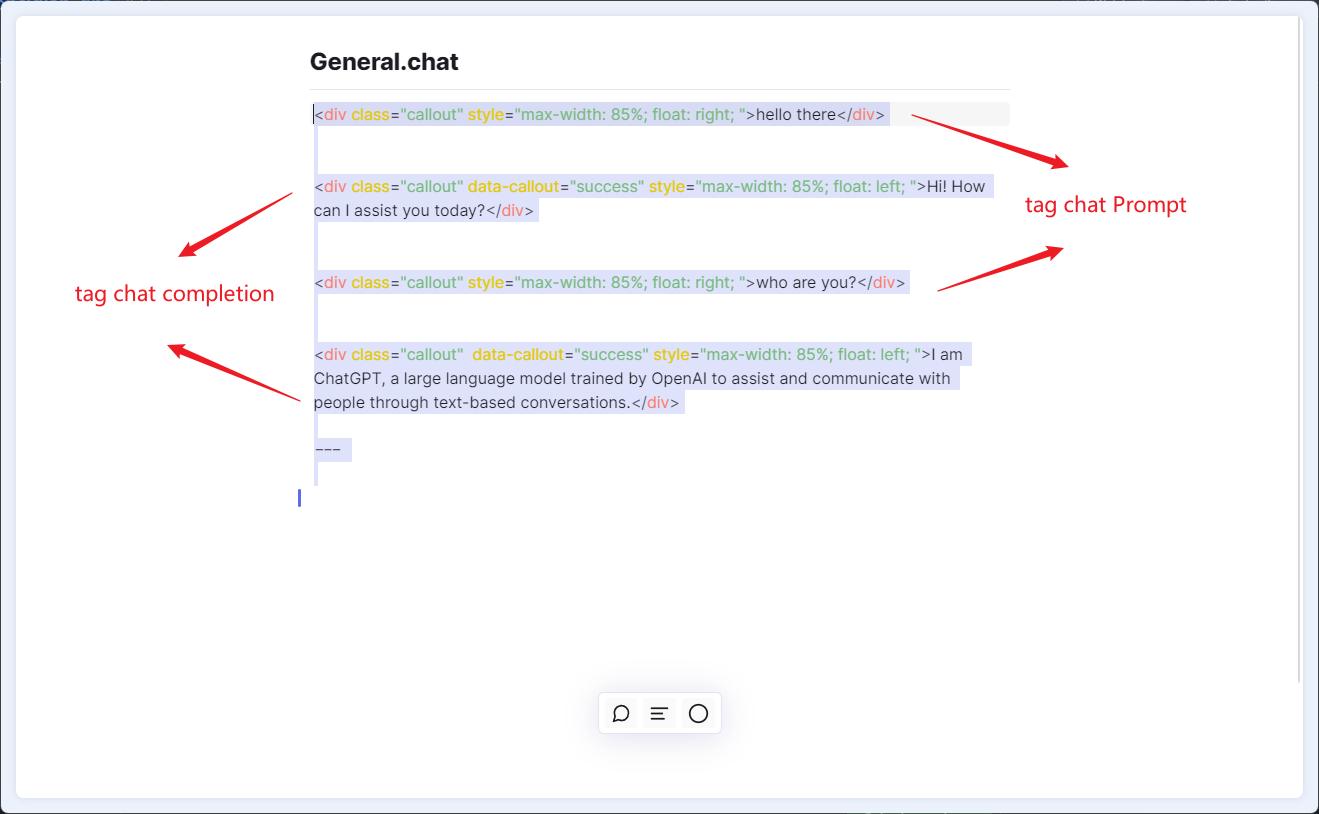Viewport: 1319px width, 814px height.
Task: Open the chat bubble icon in bottom toolbar
Action: [621, 713]
